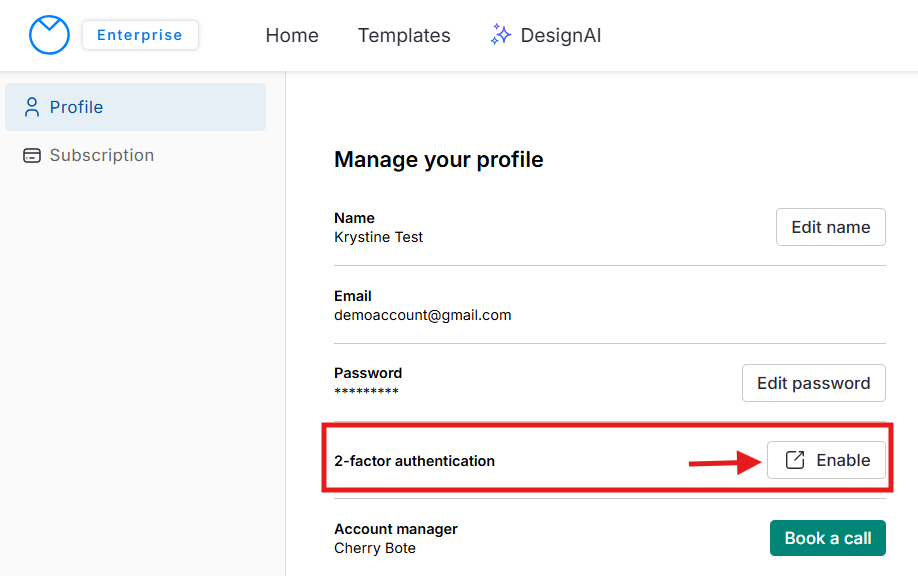Click the Enterprise plan badge

[x=140, y=35]
